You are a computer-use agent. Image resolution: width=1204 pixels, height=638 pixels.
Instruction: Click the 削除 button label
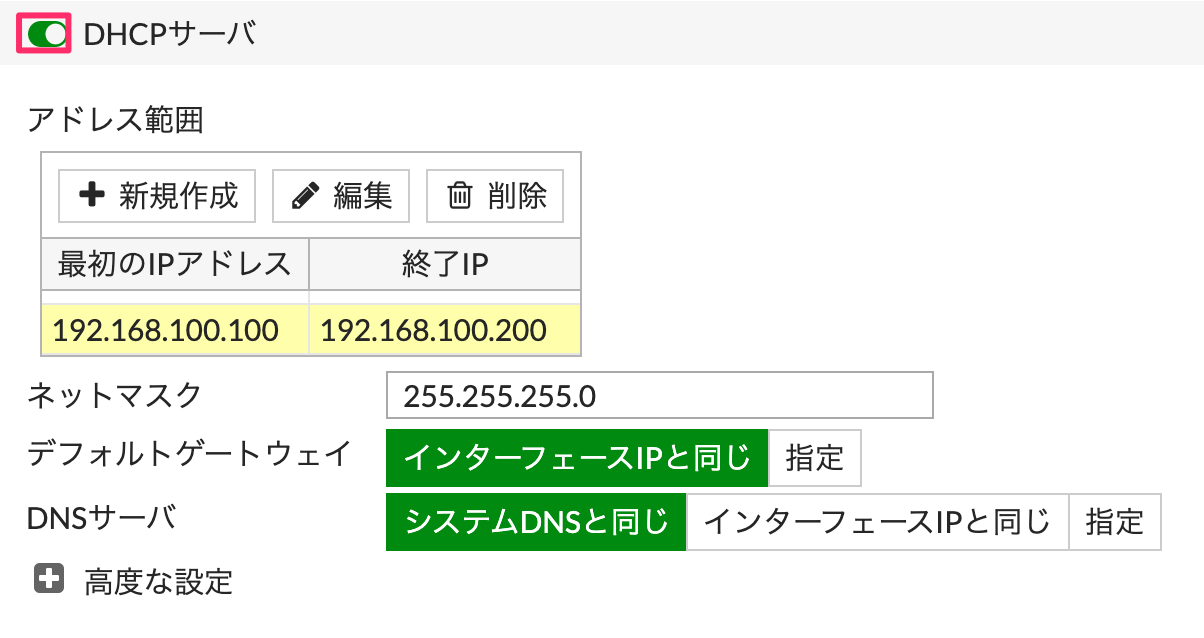[x=517, y=195]
